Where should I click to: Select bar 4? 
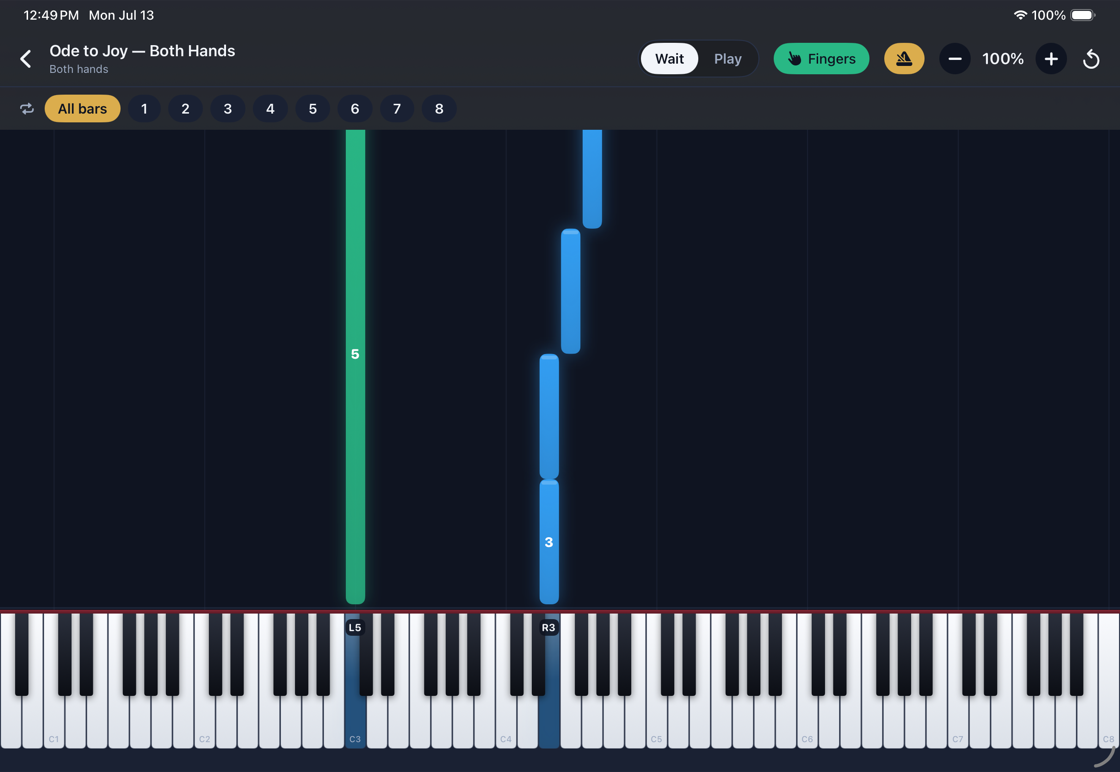(x=270, y=109)
